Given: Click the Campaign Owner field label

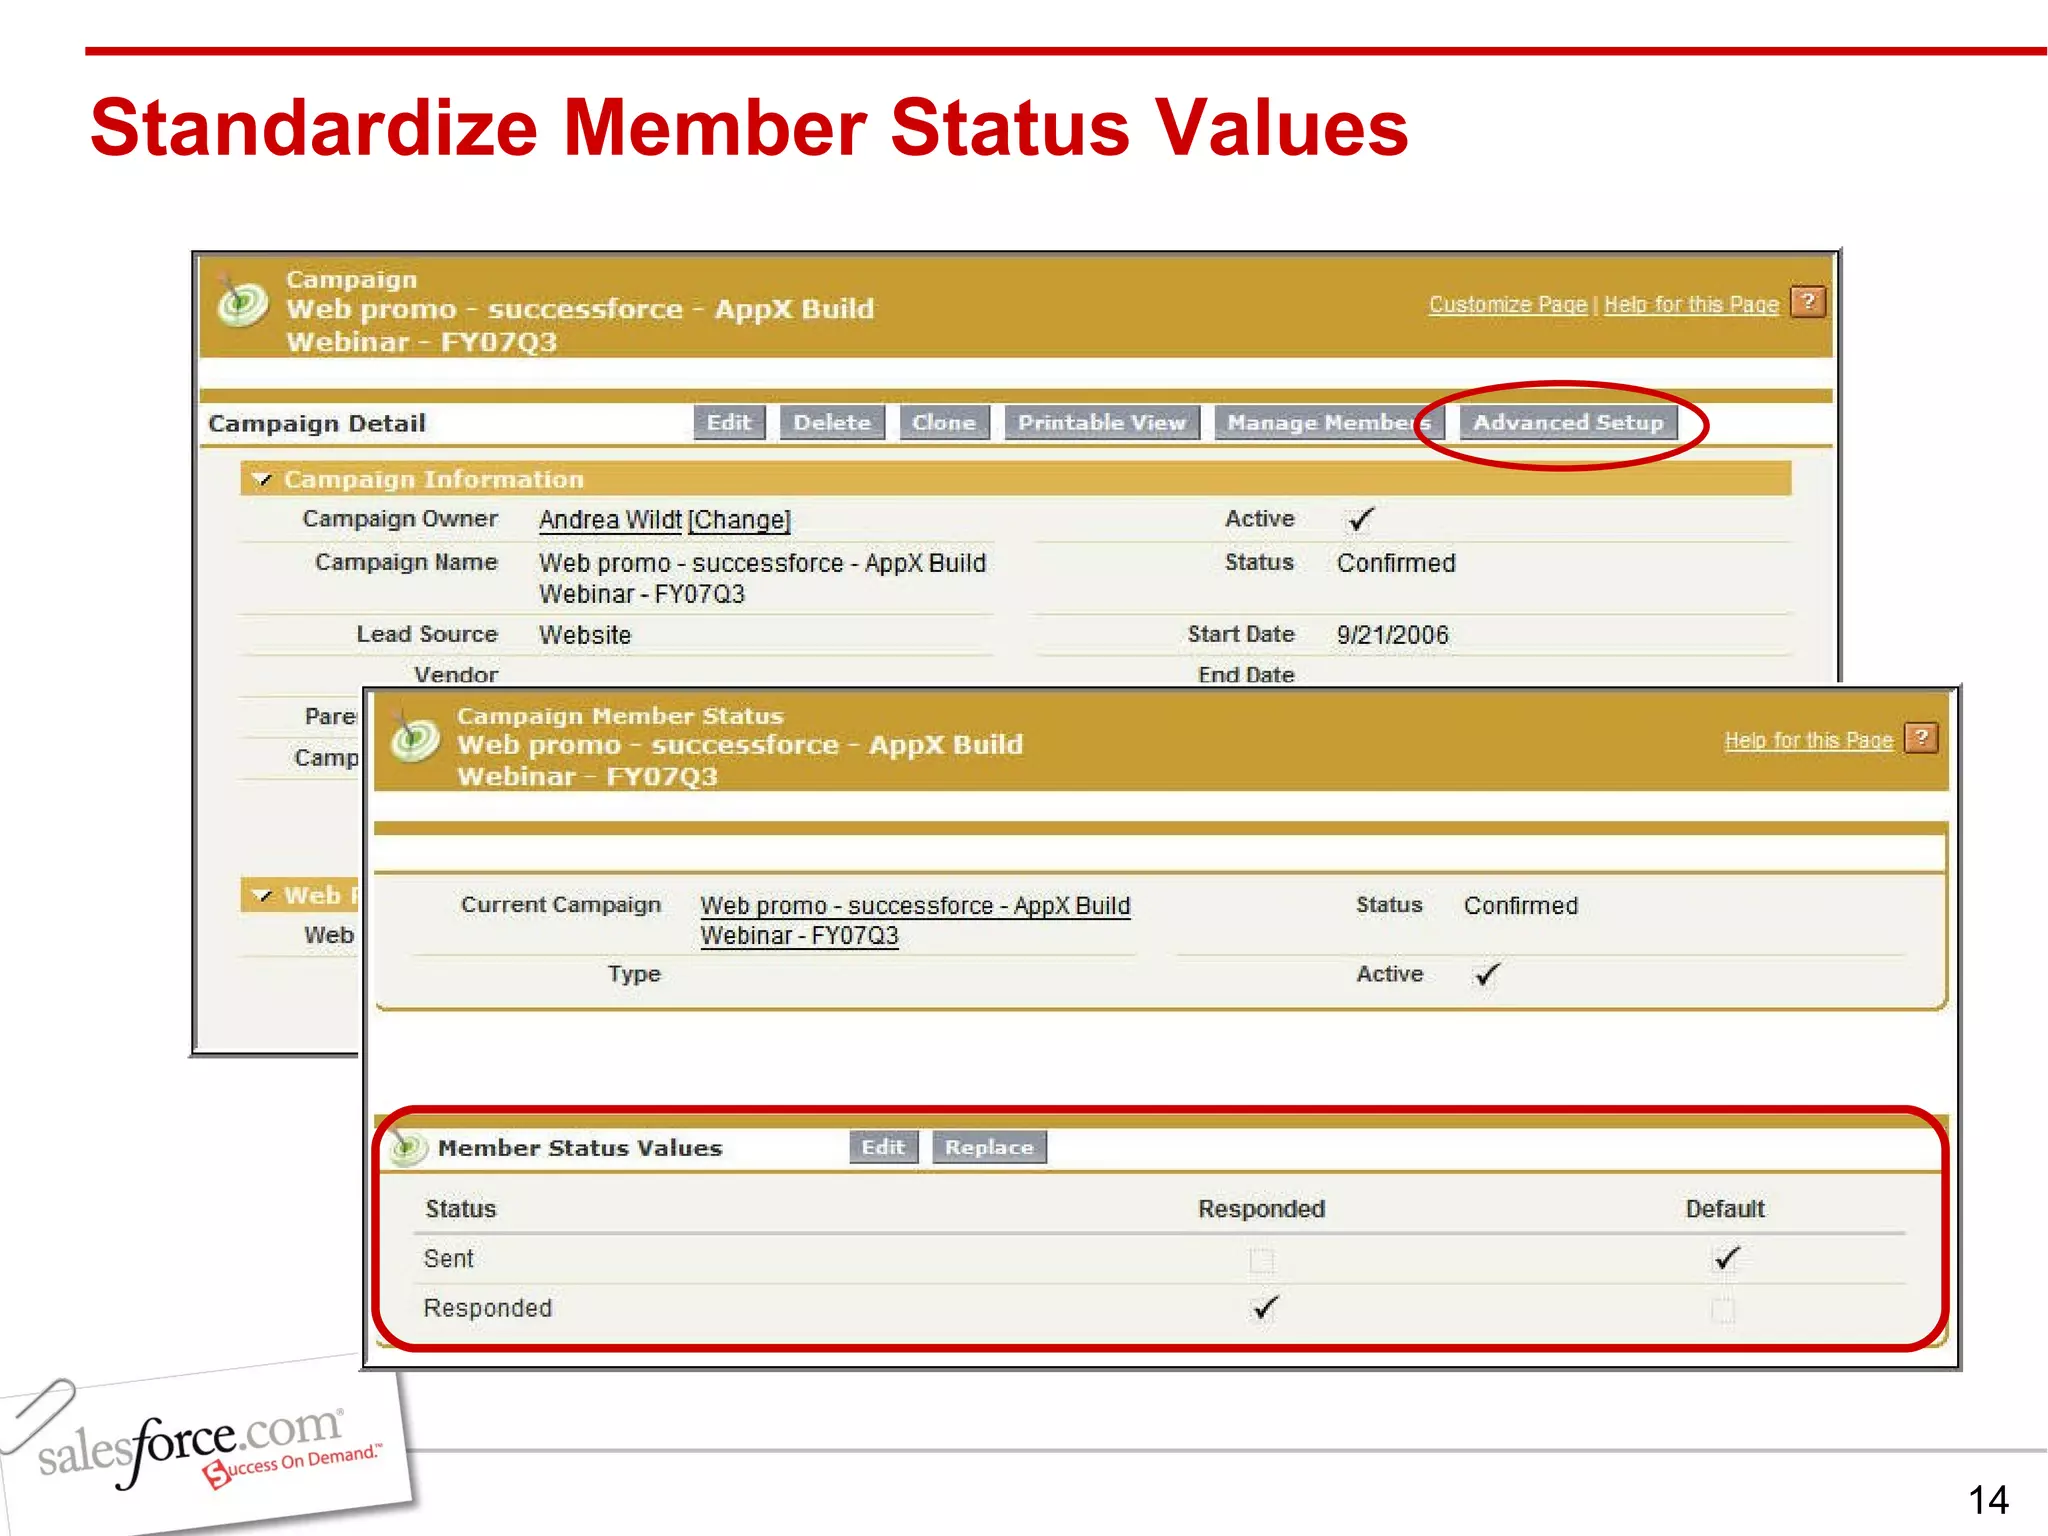Looking at the screenshot, I should [400, 519].
